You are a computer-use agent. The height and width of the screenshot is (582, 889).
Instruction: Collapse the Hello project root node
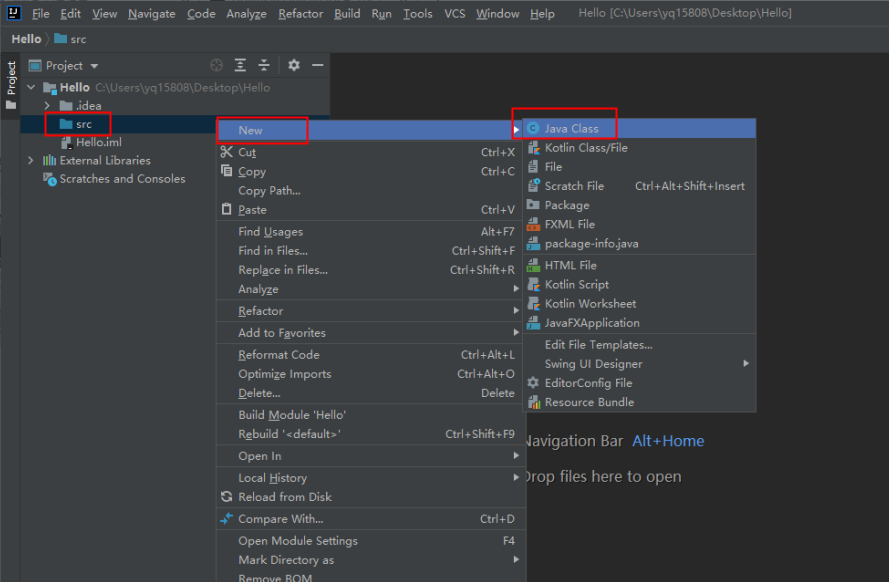pyautogui.click(x=31, y=87)
